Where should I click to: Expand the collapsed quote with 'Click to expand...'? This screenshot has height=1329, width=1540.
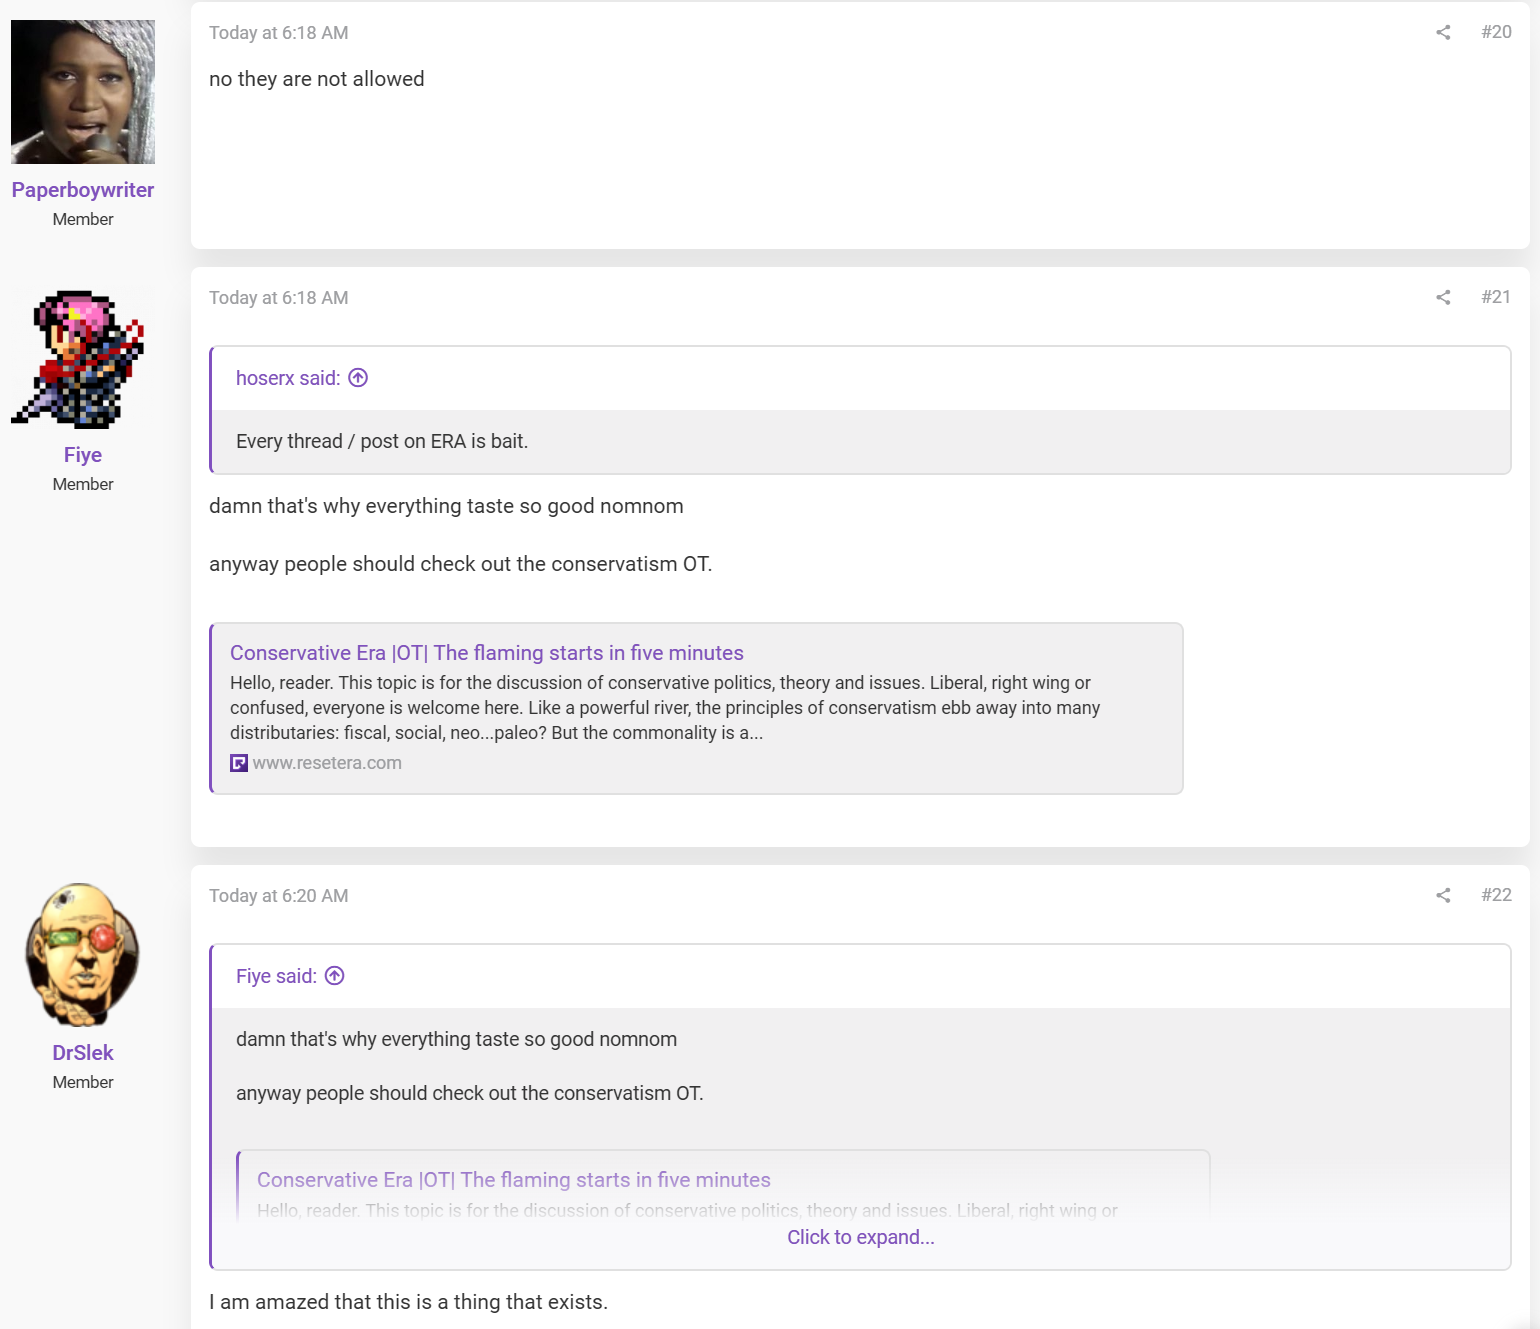861,1237
